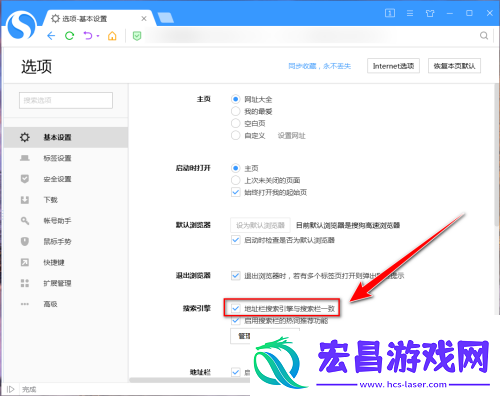Toggle 始终打开我的起始页 checkbox
The height and width of the screenshot is (396, 500).
[235, 192]
